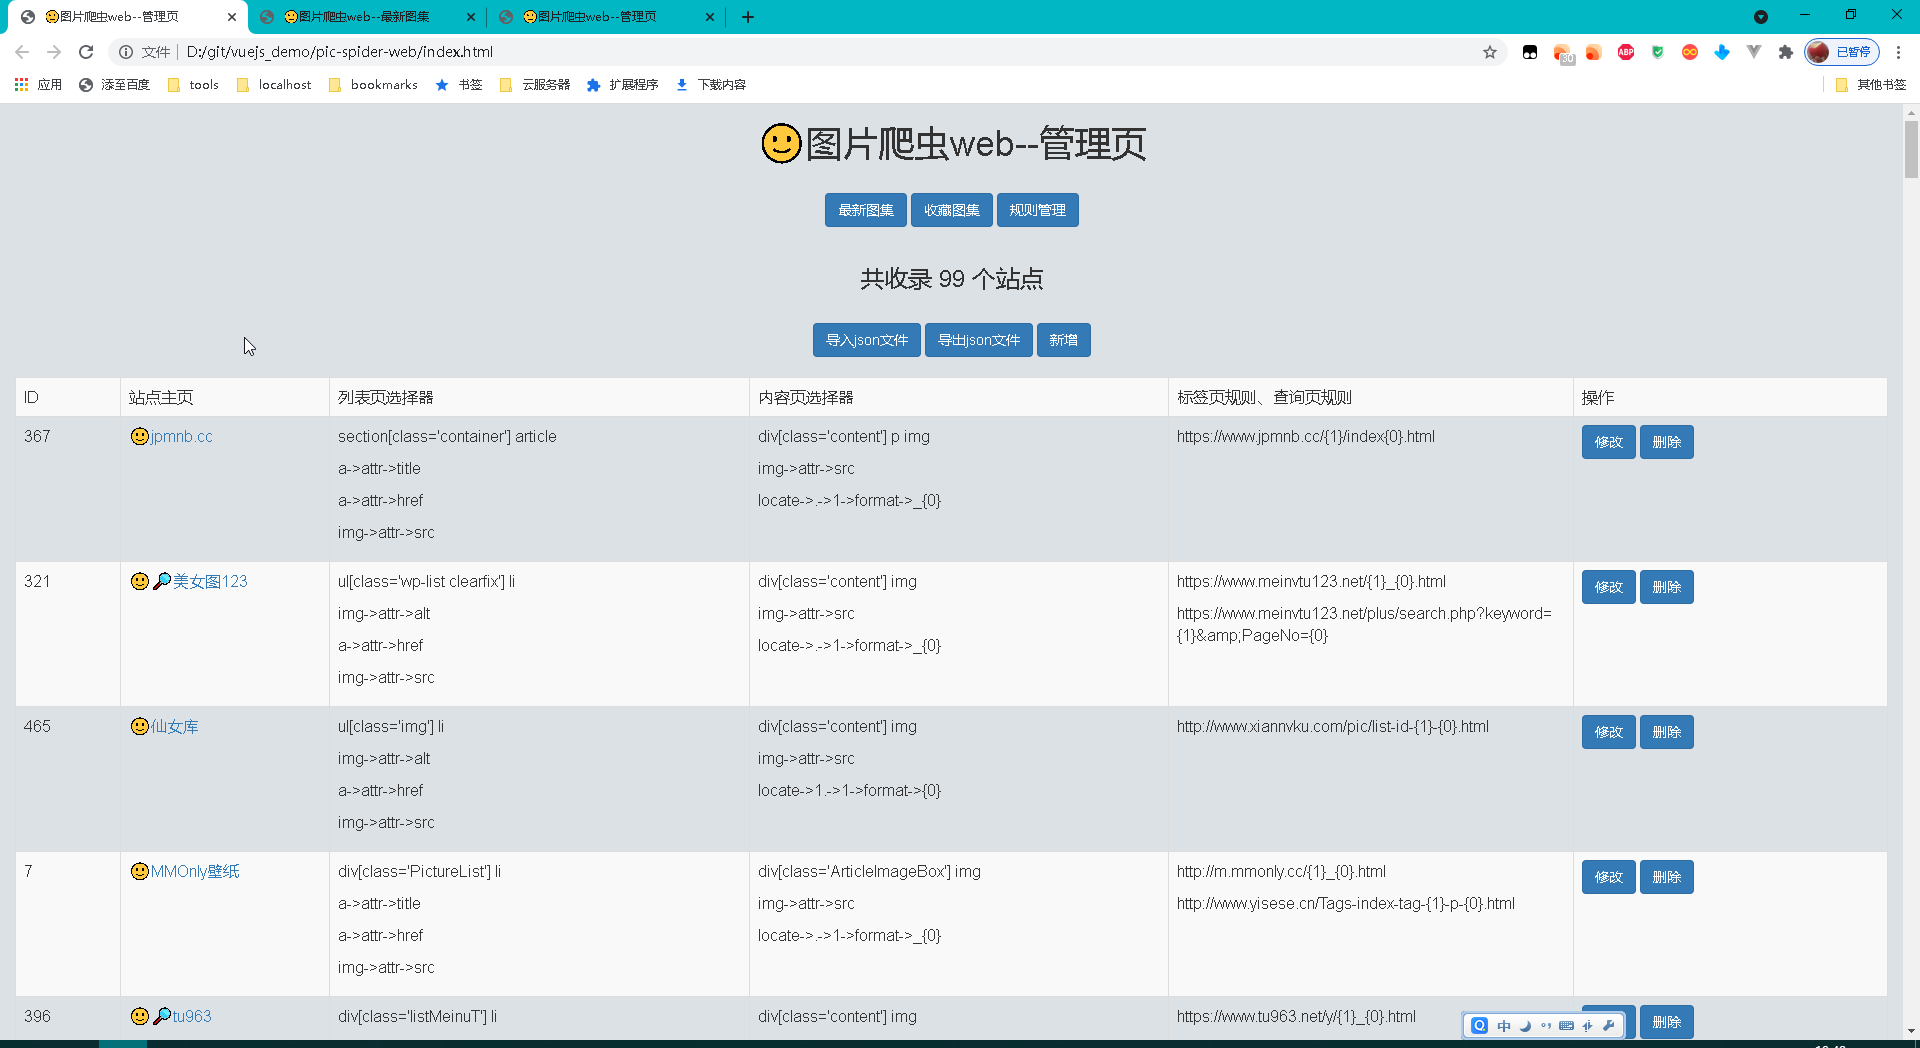The width and height of the screenshot is (1920, 1048).
Task: Bookmark this page with the star icon
Action: click(1490, 52)
